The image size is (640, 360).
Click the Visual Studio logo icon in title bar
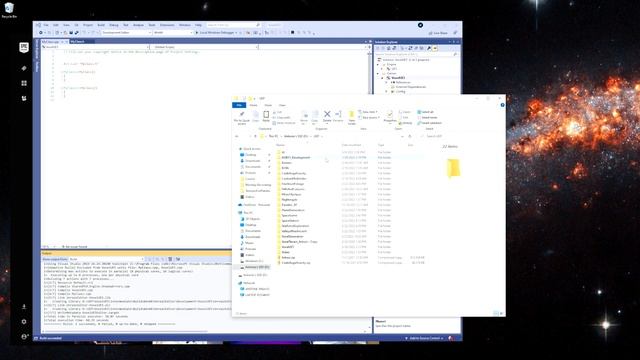pyautogui.click(x=38, y=25)
